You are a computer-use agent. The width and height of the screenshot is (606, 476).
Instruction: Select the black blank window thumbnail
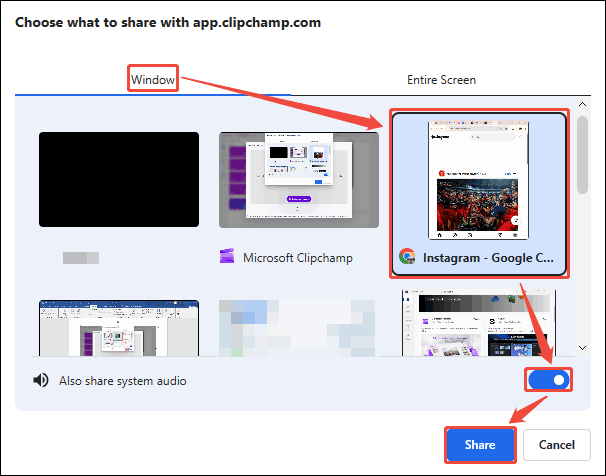pos(119,179)
